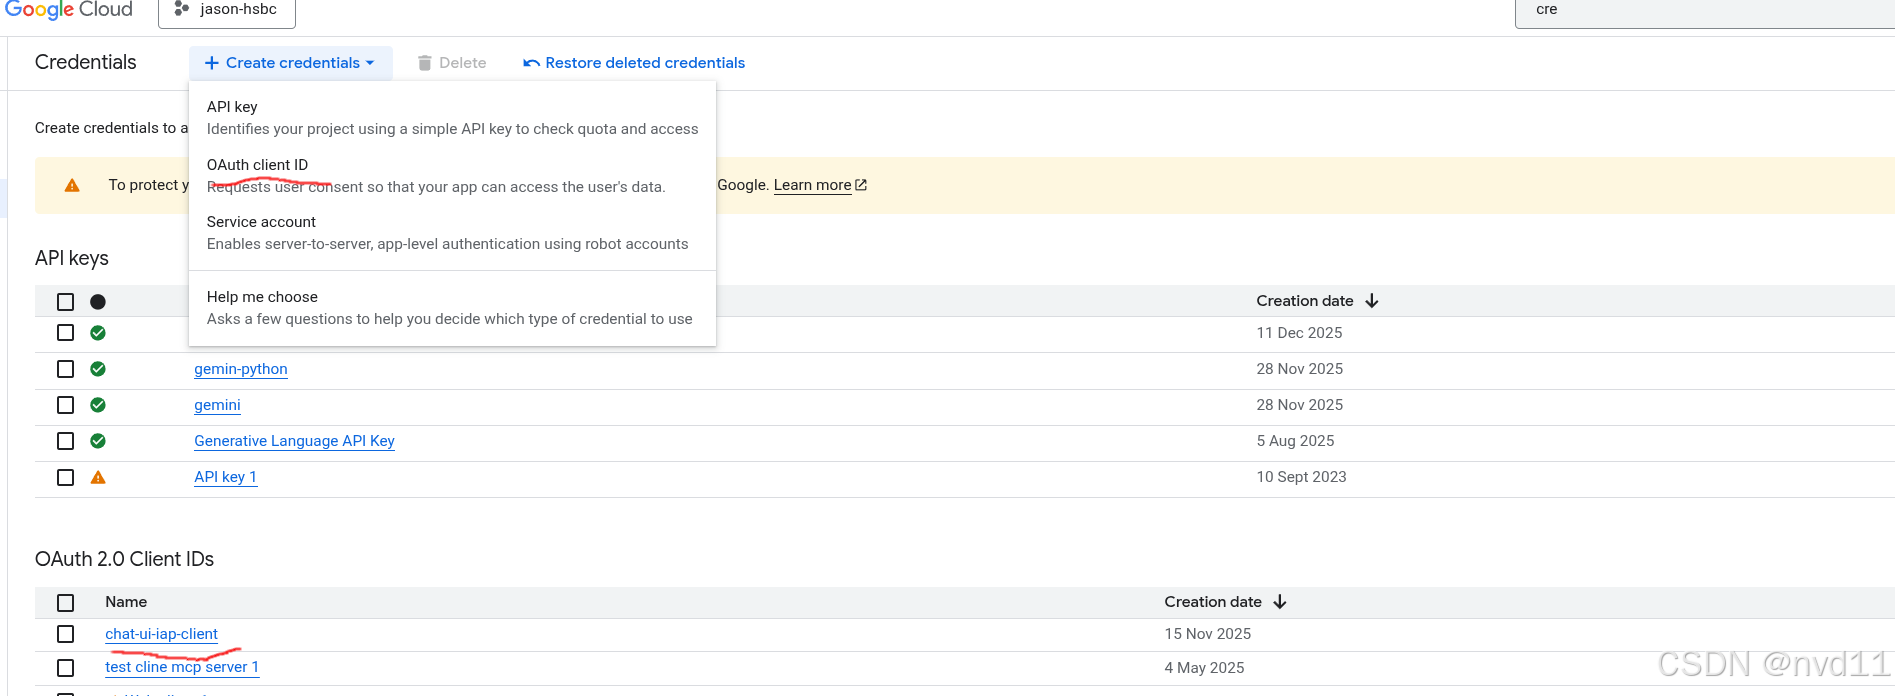Focus the search box containing 'cre'
This screenshot has width=1895, height=696.
[1704, 10]
